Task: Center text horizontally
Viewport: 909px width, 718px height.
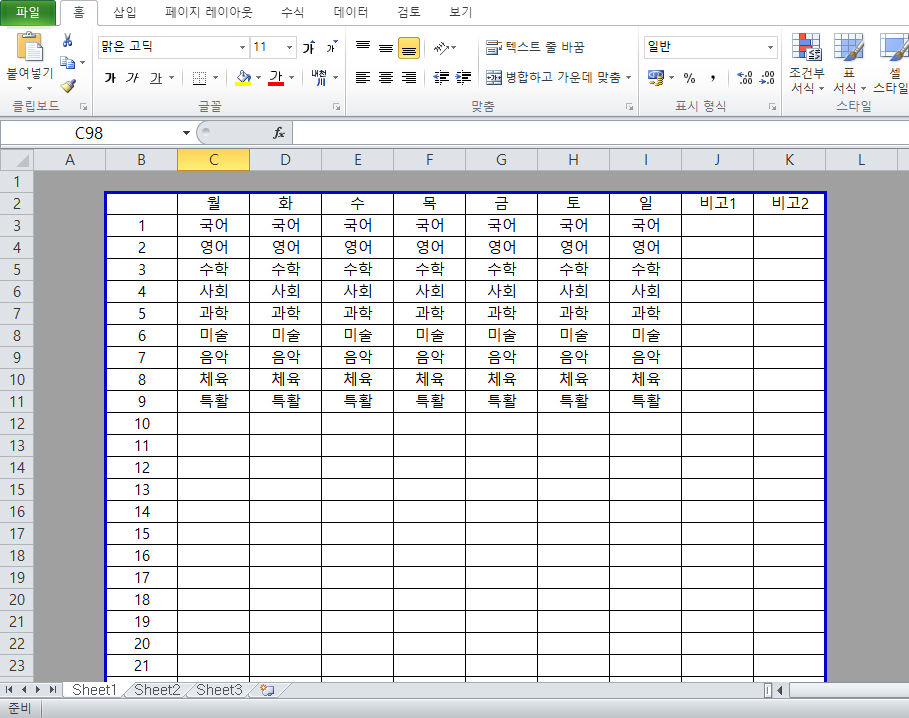Action: 386,78
